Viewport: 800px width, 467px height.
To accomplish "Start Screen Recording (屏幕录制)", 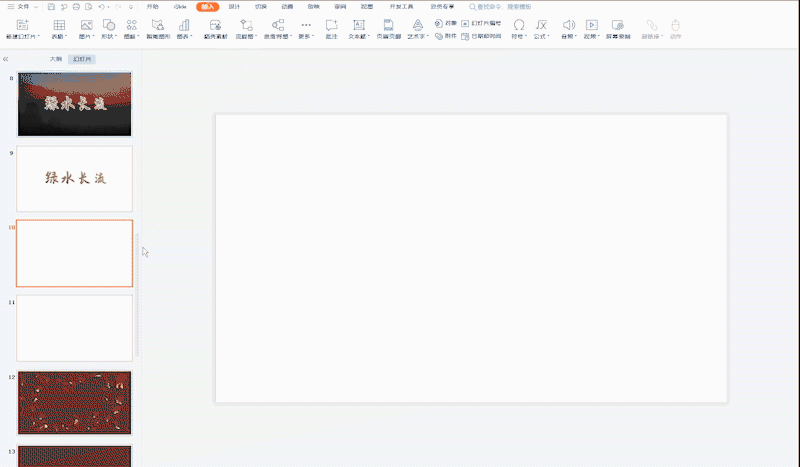I will point(618,29).
